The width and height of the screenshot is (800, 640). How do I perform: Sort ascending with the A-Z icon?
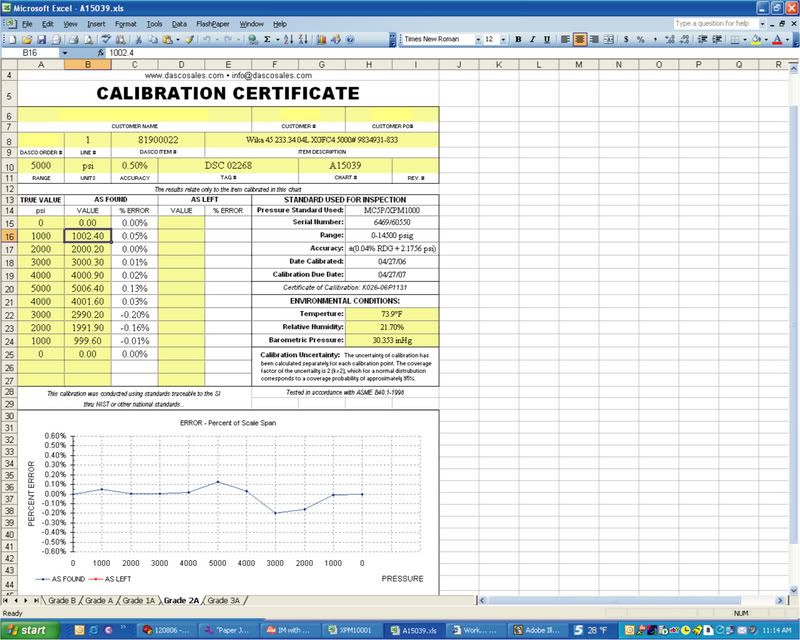click(290, 40)
